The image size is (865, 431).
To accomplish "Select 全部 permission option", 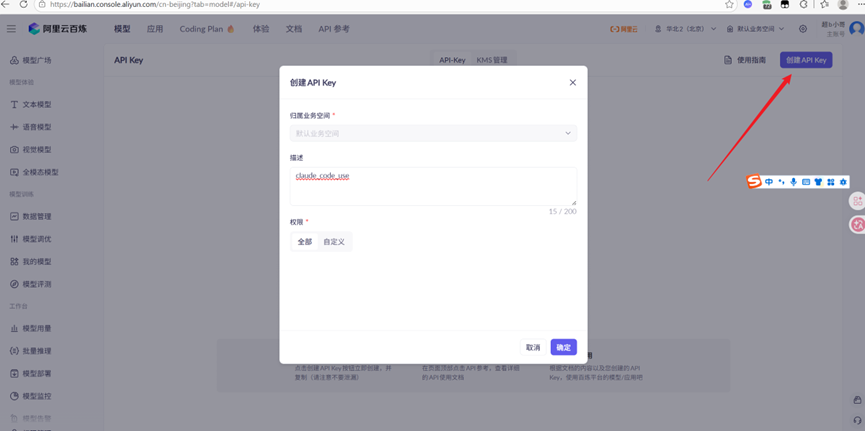I will pos(305,242).
